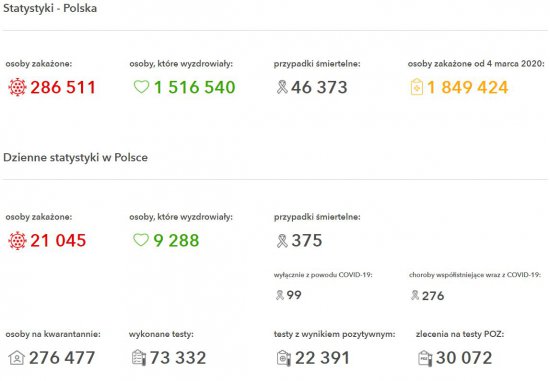Click the green heart icon beside 1 516 540

[x=142, y=87]
